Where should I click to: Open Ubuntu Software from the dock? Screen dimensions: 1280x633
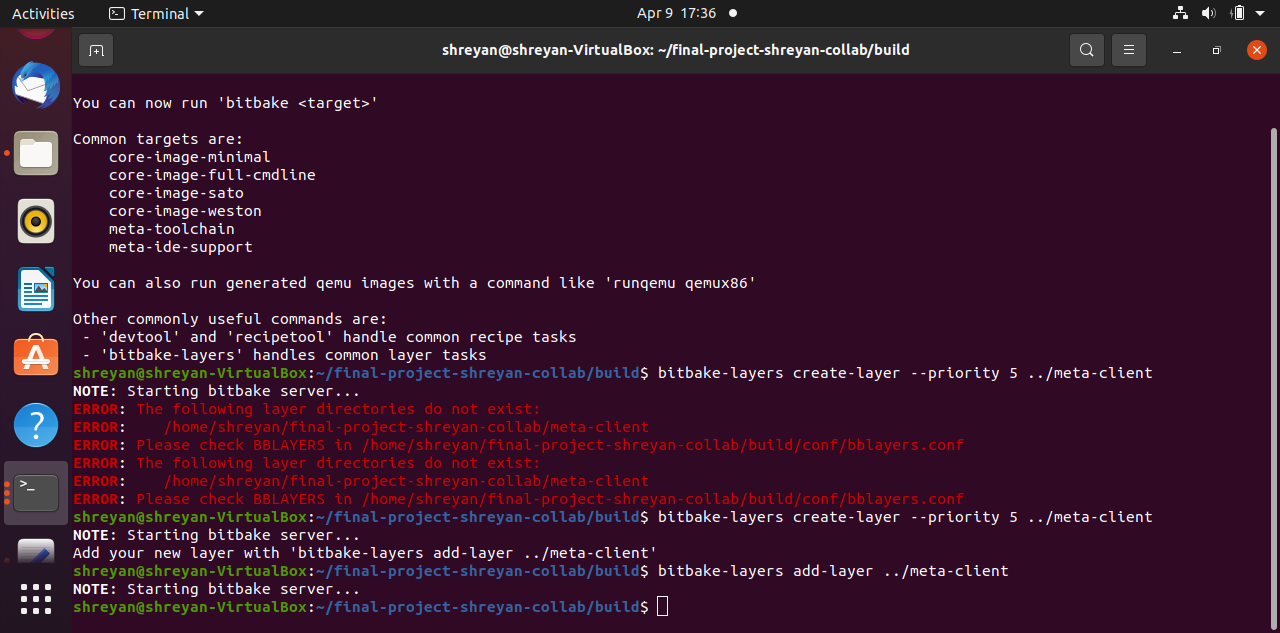[36, 357]
